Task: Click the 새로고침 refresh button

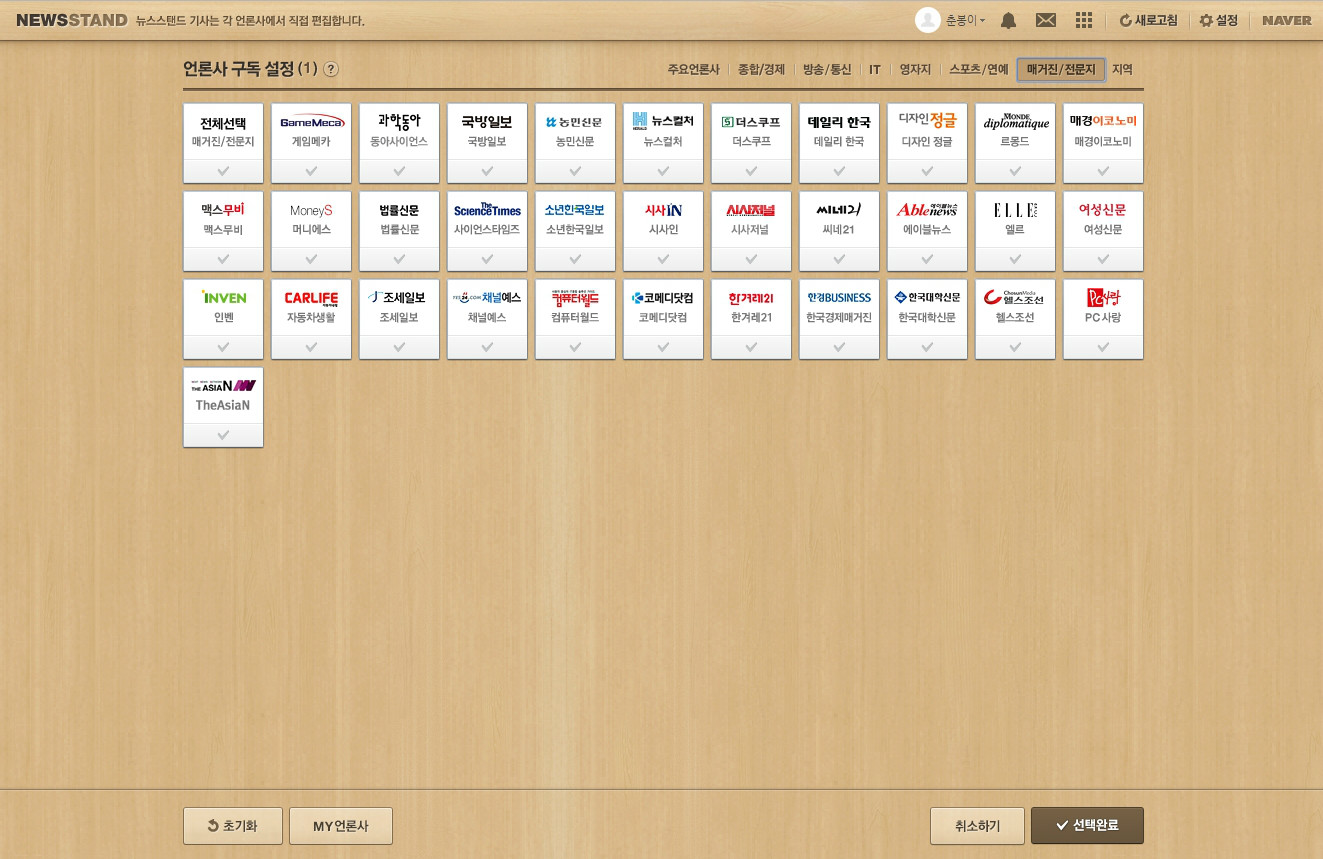Action: 1148,20
